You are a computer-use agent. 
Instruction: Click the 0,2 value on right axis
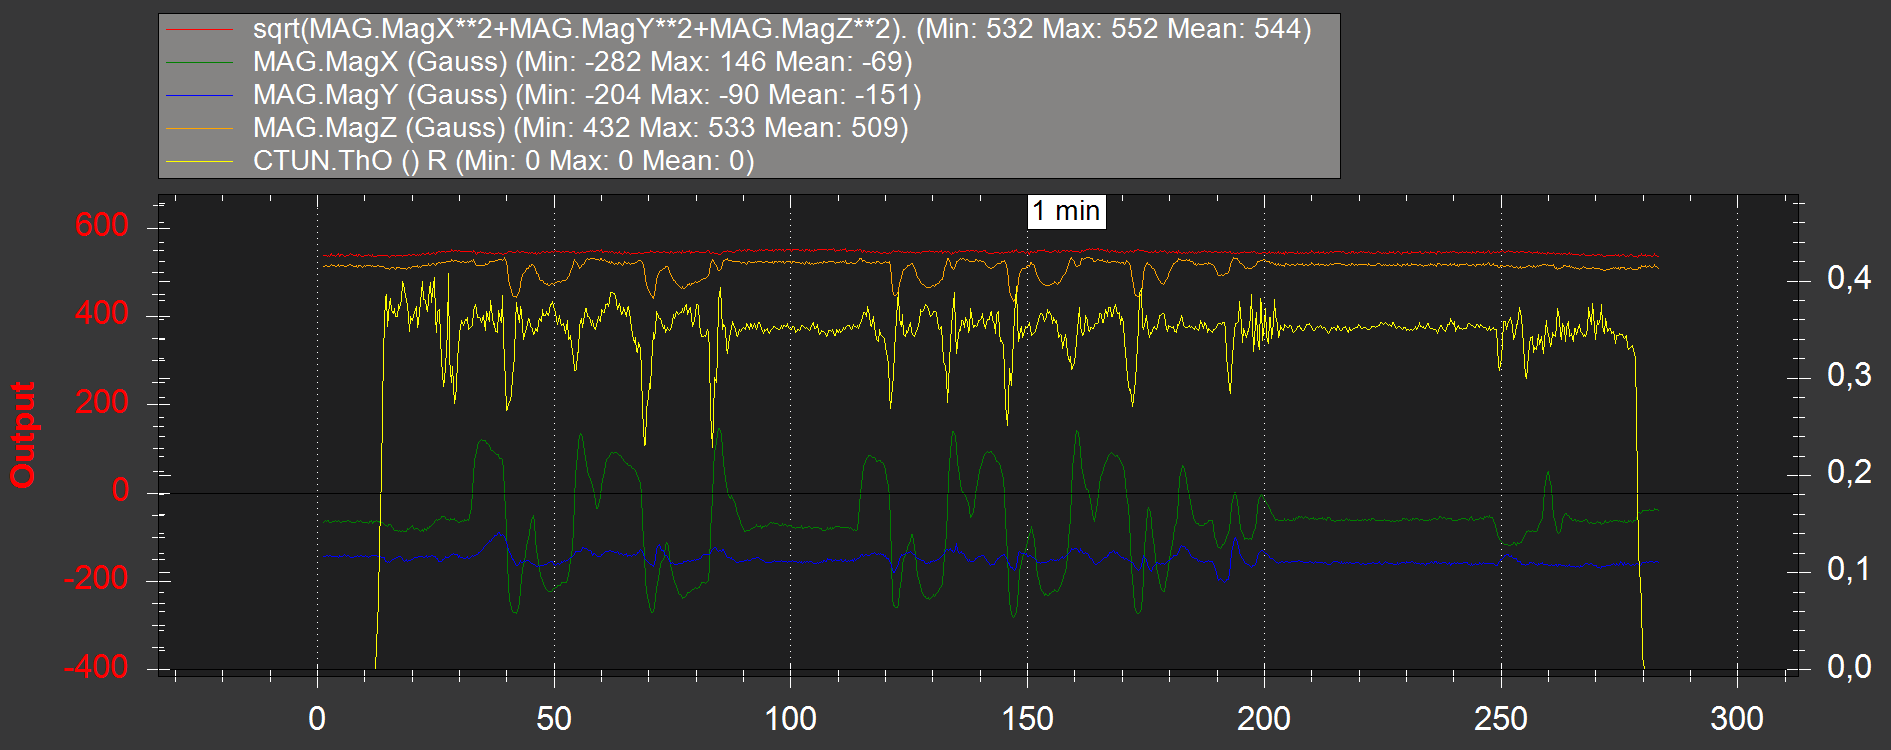tap(1849, 472)
